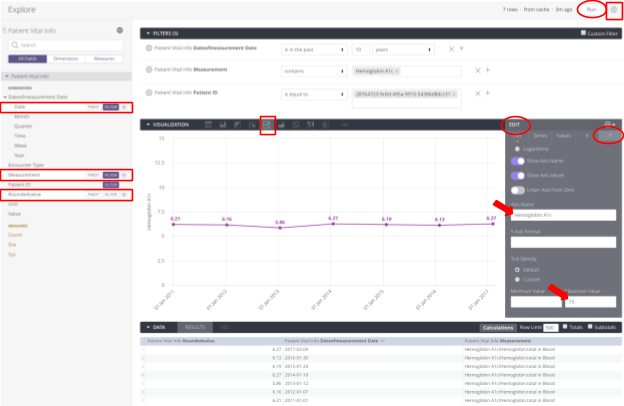
Task: Choose the area chart visualization icon
Action: (x=281, y=125)
